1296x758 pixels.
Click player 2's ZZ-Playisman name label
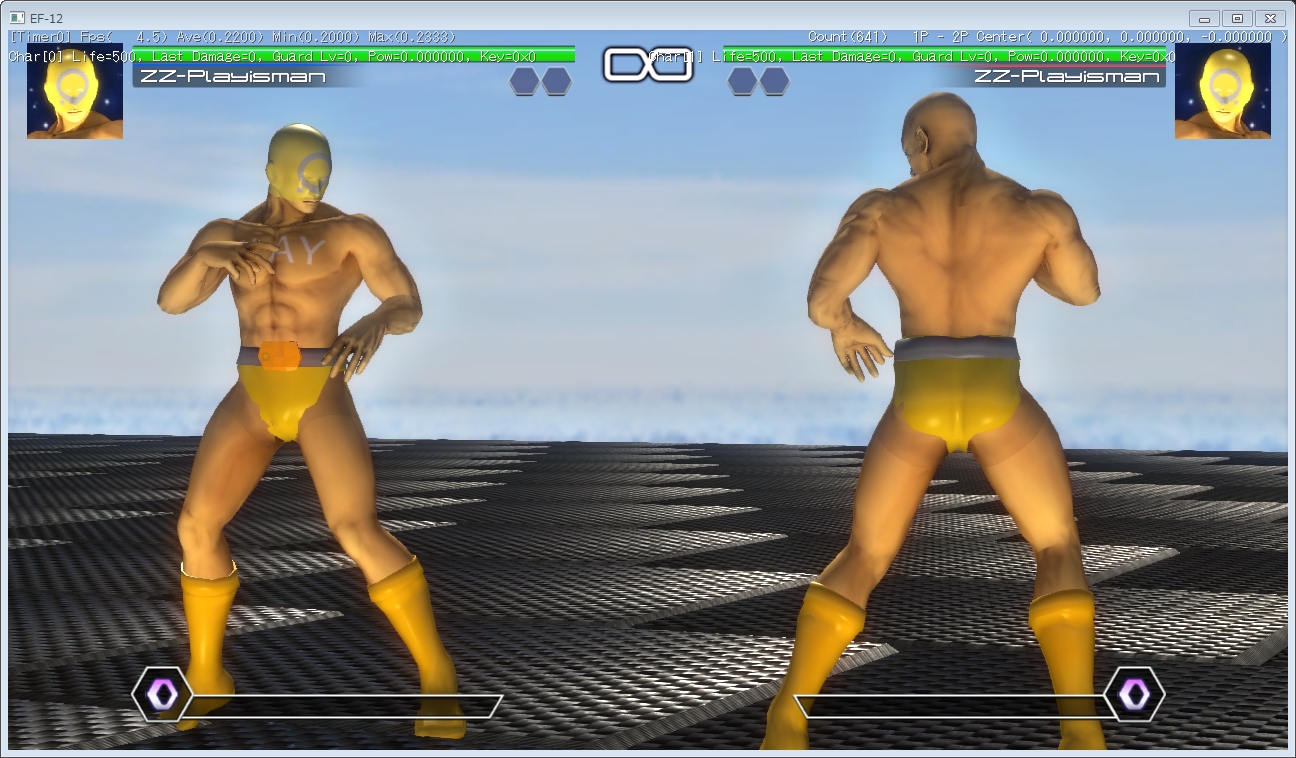[x=1067, y=76]
